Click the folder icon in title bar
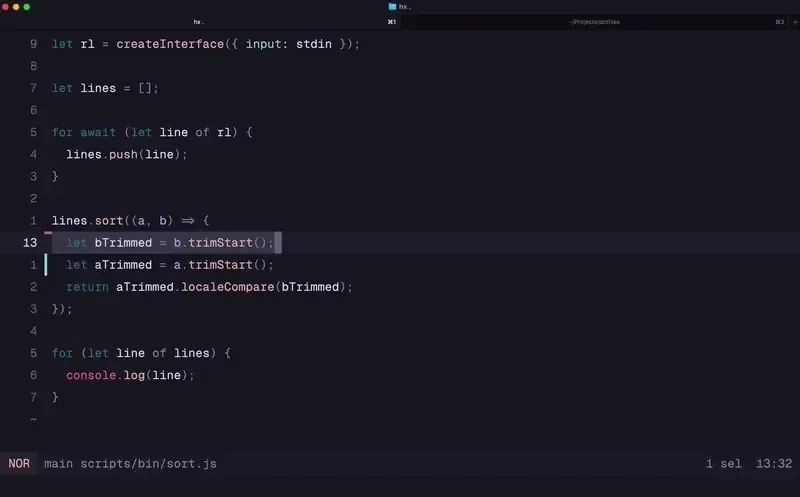Viewport: 800px width, 497px height. (x=393, y=6)
